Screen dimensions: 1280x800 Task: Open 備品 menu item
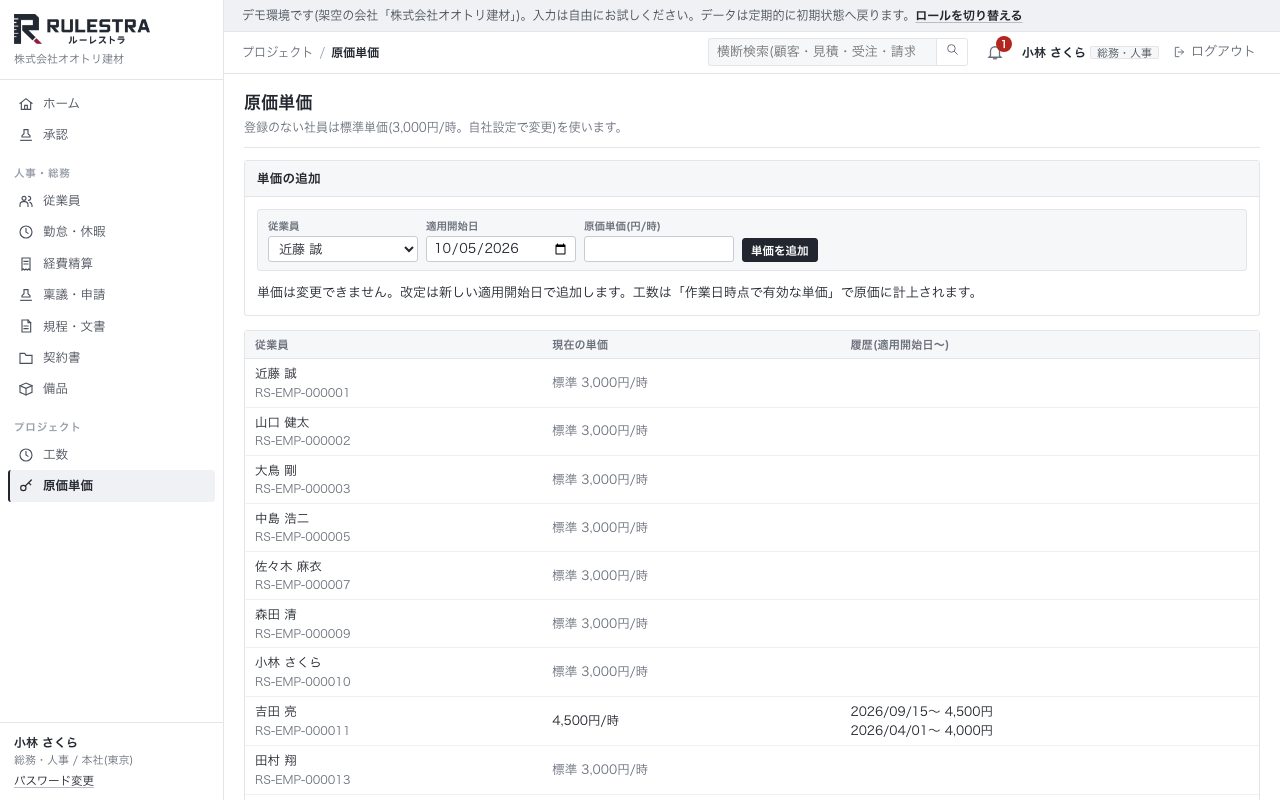pyautogui.click(x=111, y=389)
